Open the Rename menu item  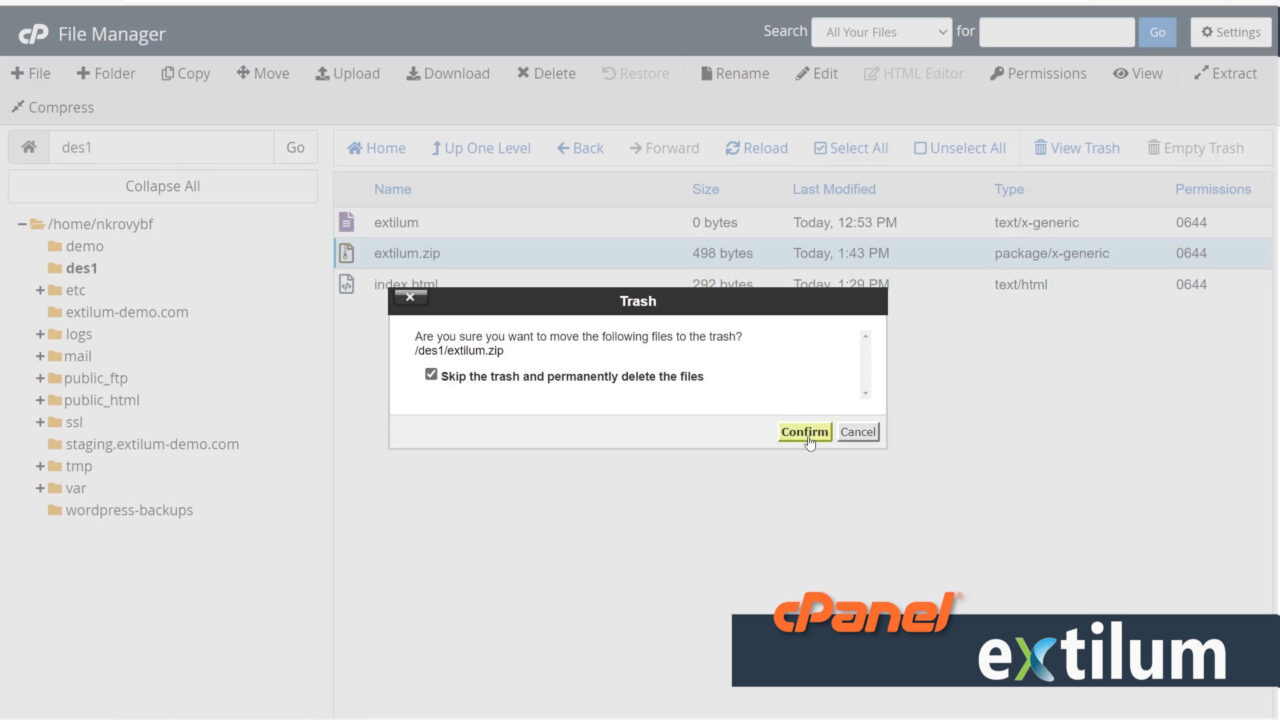click(x=734, y=73)
